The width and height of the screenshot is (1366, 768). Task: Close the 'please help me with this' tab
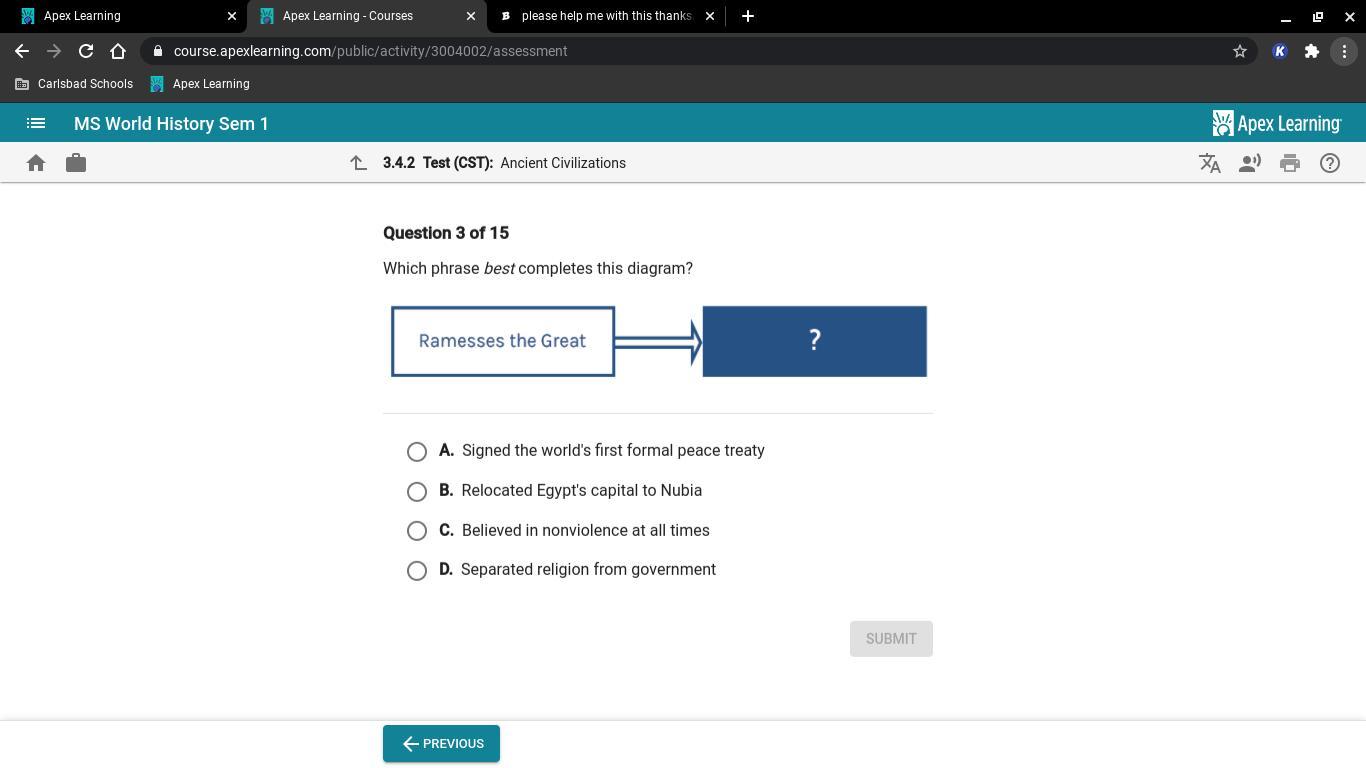[710, 16]
